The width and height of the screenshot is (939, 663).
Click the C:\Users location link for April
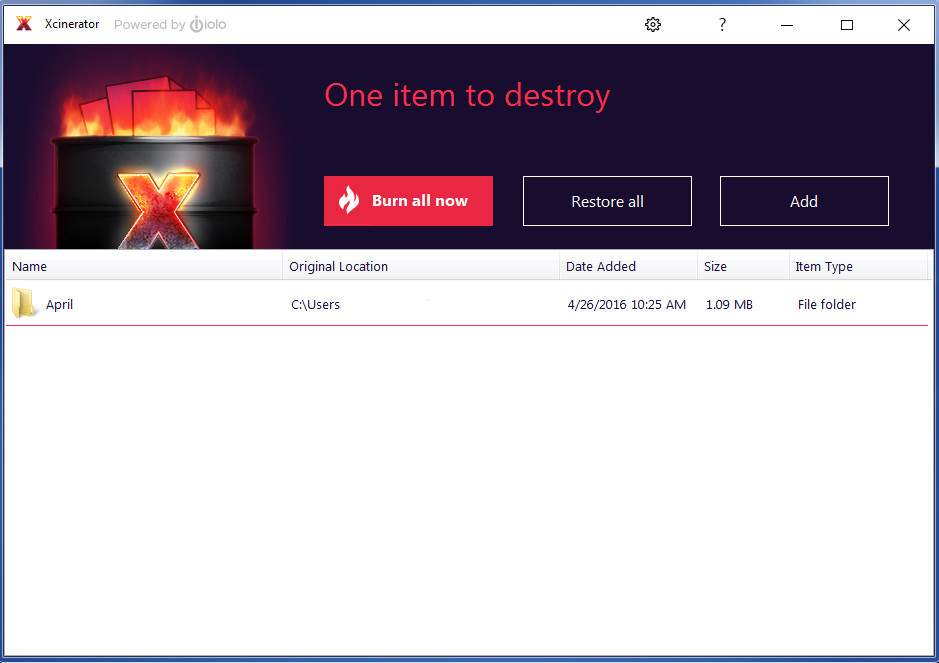point(315,303)
